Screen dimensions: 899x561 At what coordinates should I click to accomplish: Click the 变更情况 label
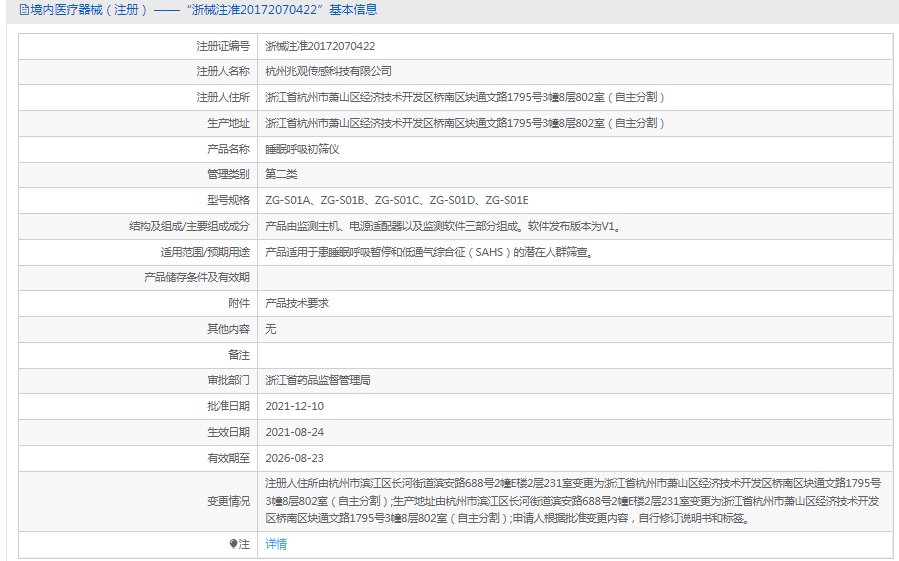(x=228, y=501)
